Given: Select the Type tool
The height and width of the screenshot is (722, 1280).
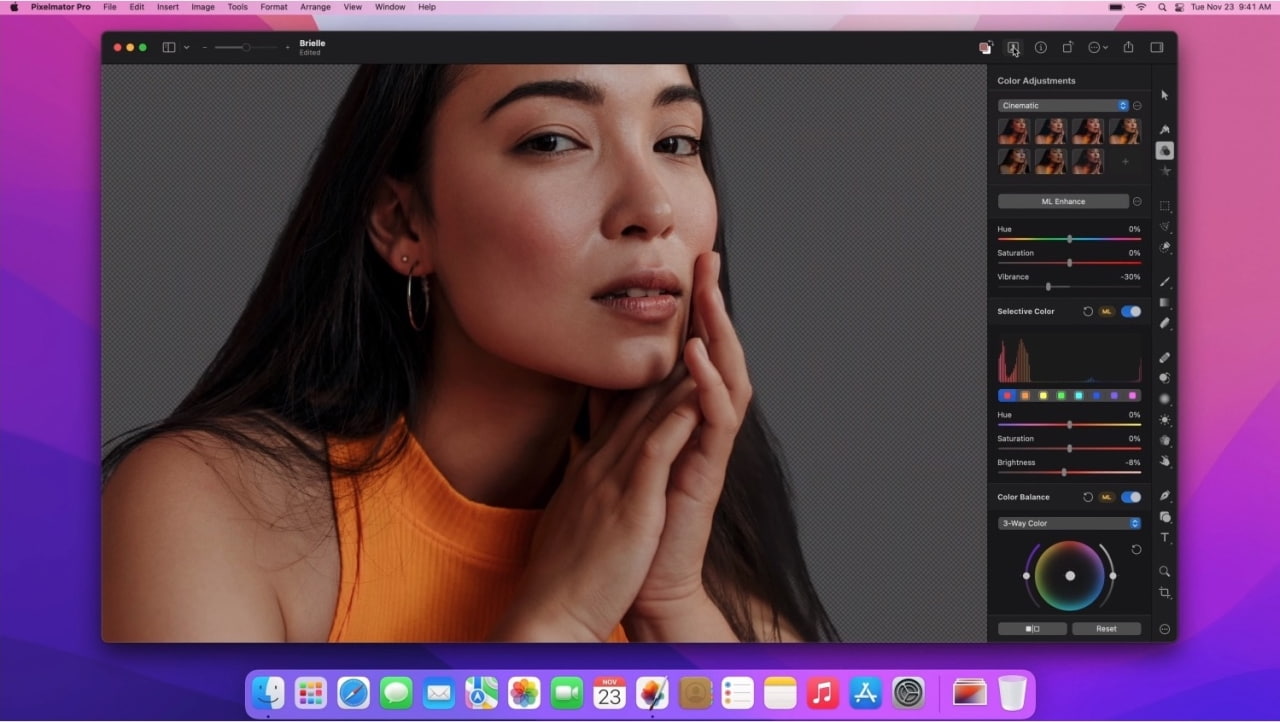Looking at the screenshot, I should (x=1164, y=538).
